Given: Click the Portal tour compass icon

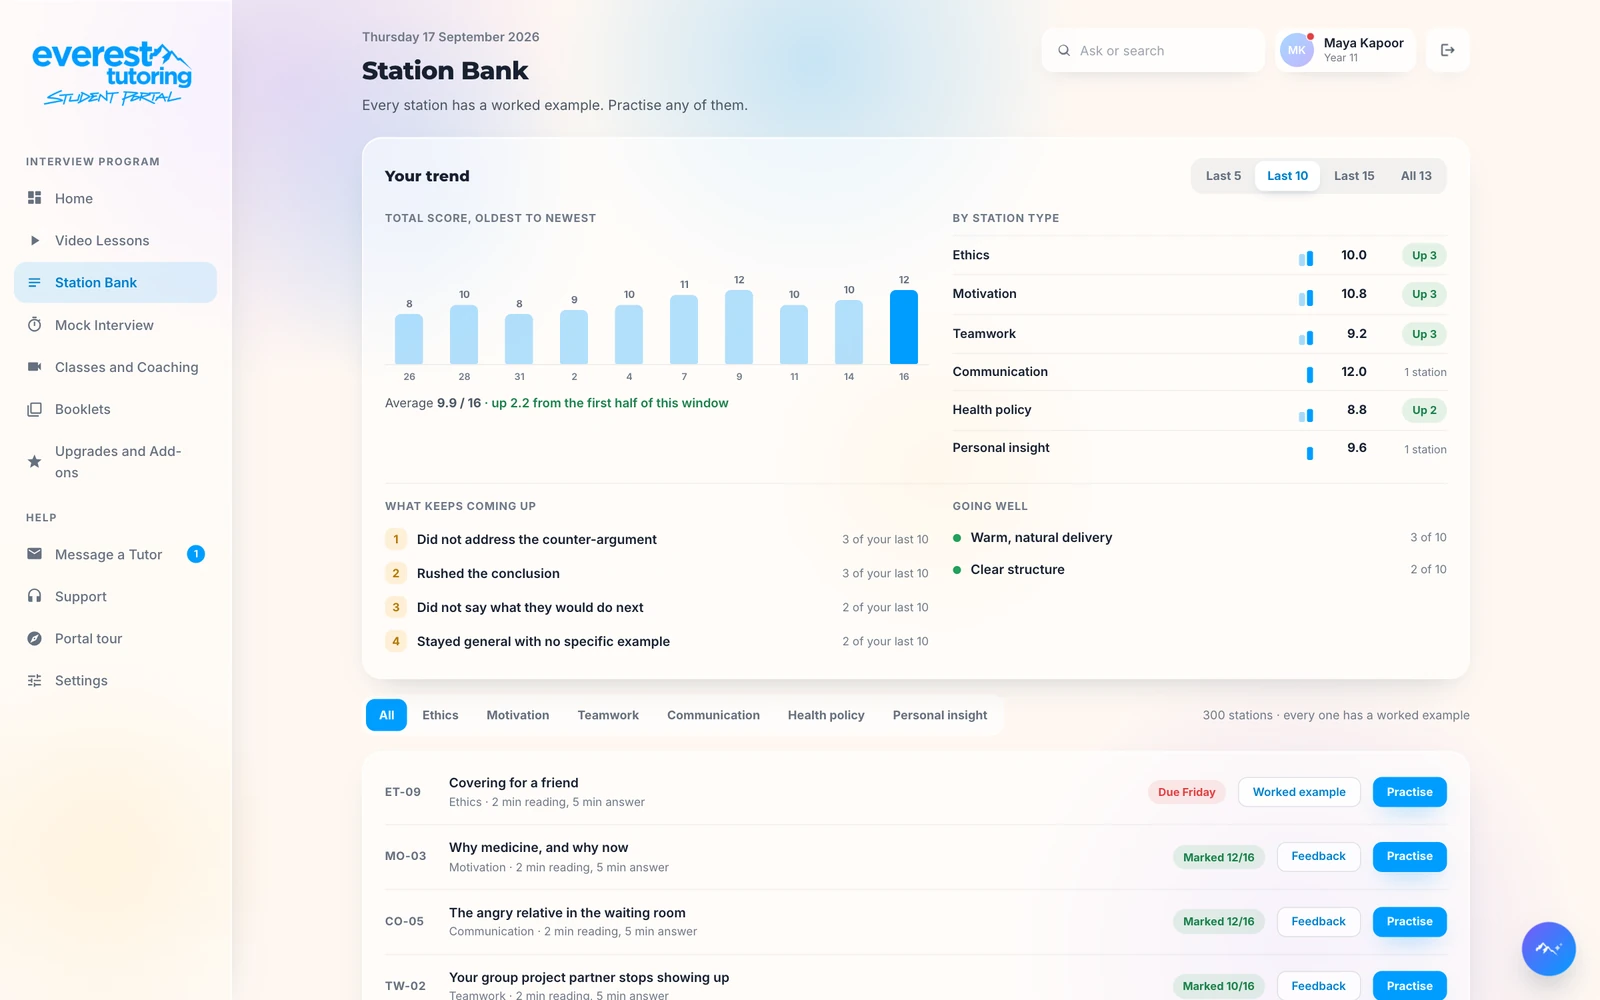Looking at the screenshot, I should pyautogui.click(x=34, y=638).
